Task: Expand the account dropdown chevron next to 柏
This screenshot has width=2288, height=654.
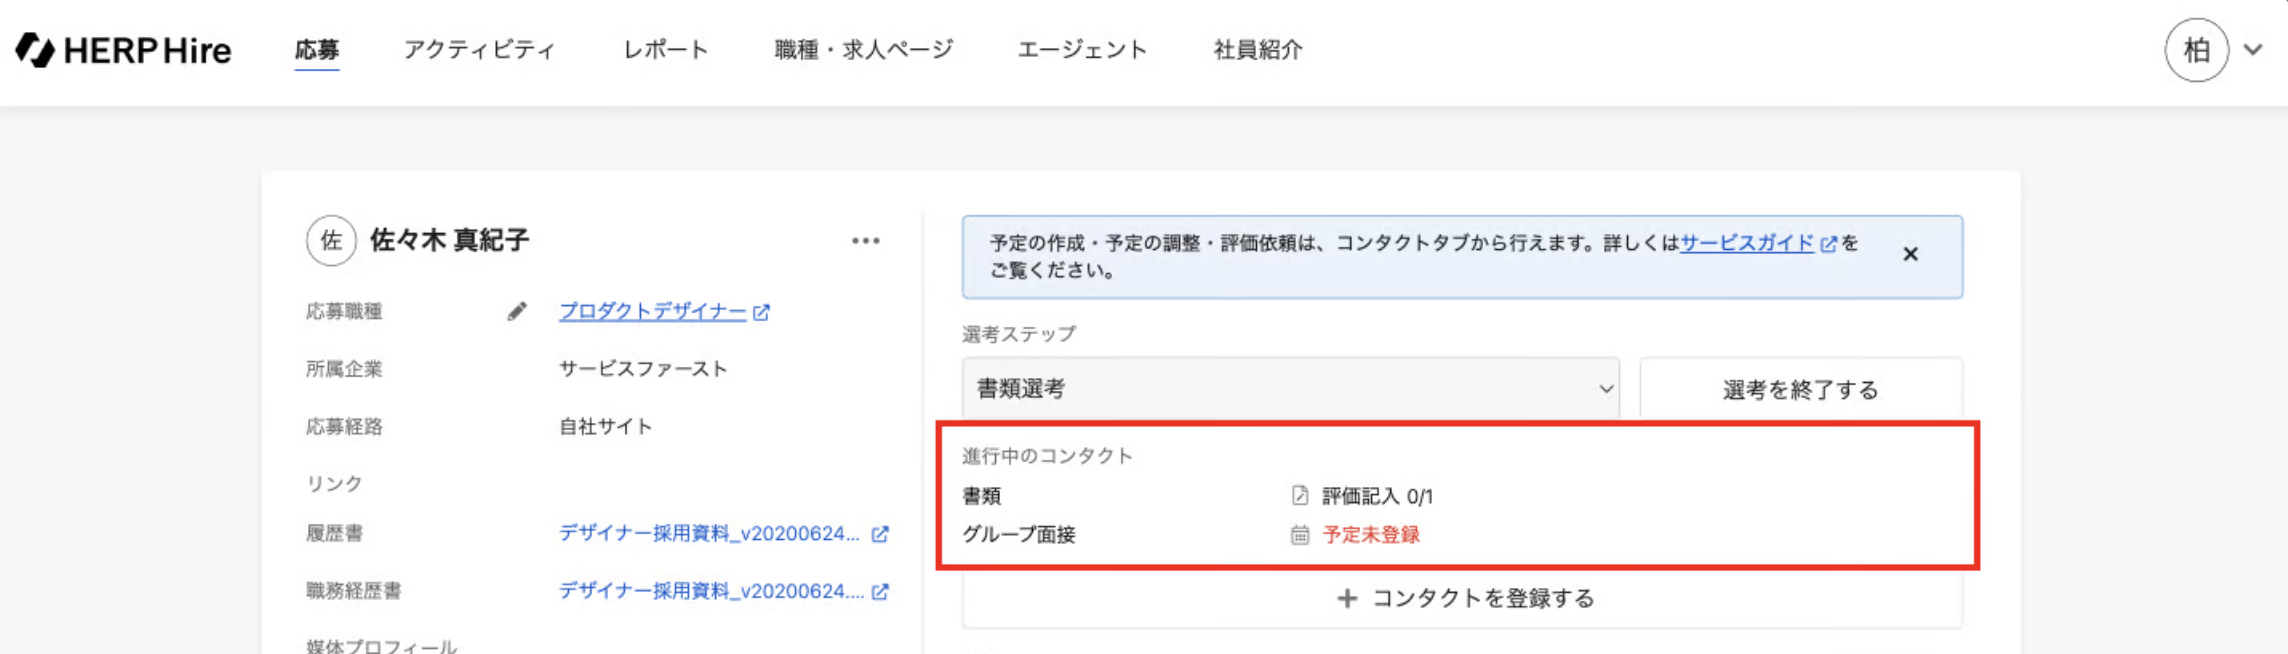Action: pos(2253,49)
